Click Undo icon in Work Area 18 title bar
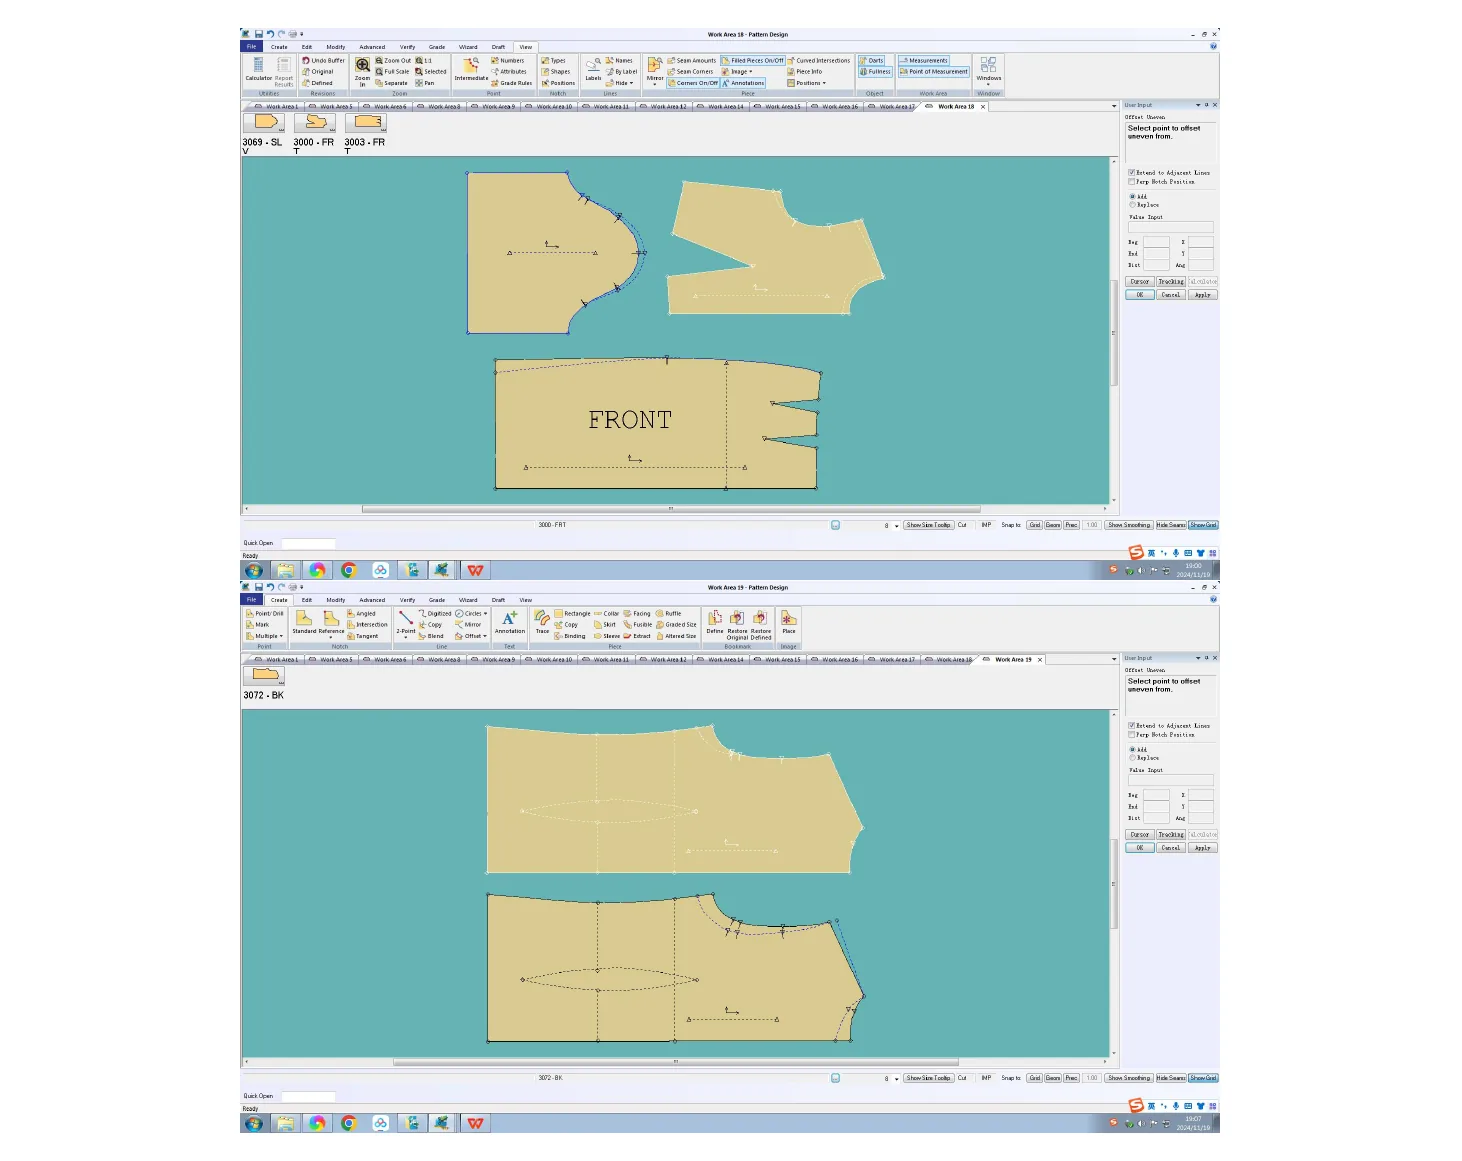 (x=270, y=34)
